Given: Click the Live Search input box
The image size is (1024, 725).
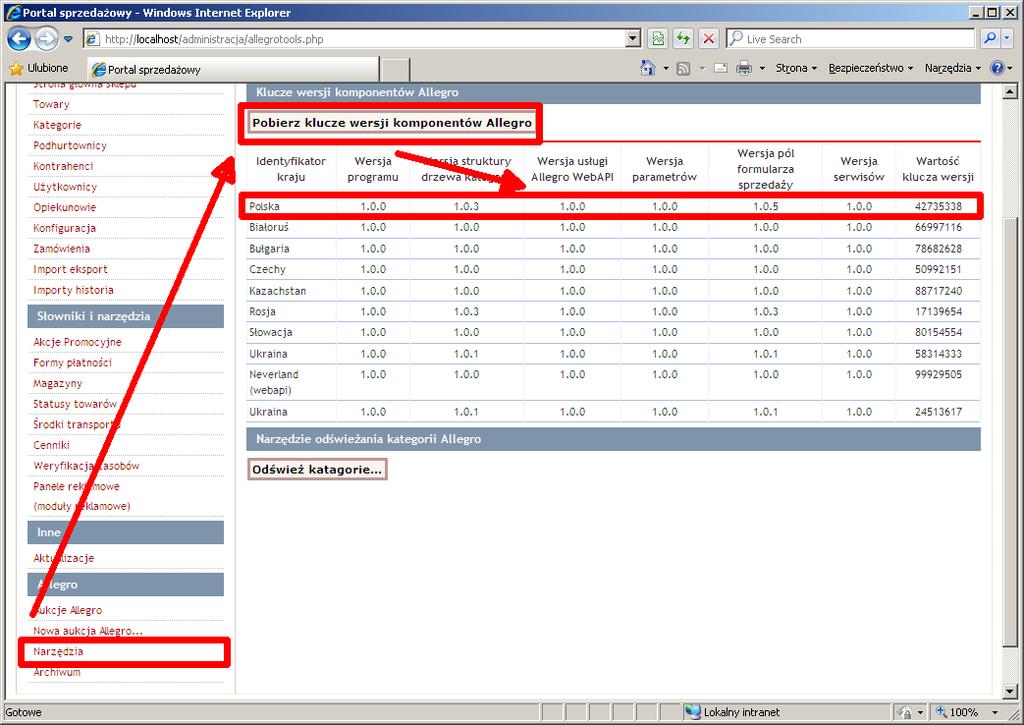Looking at the screenshot, I should tap(851, 39).
